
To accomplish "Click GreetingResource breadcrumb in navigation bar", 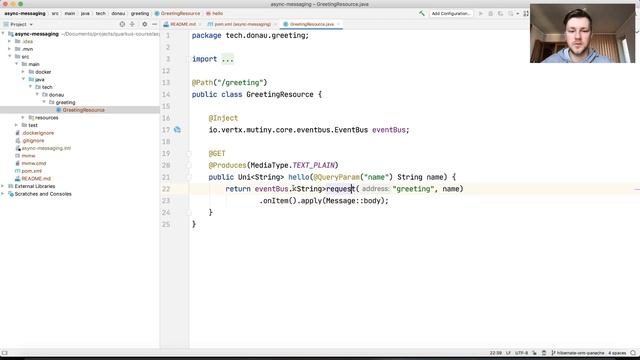I will pyautogui.click(x=178, y=13).
